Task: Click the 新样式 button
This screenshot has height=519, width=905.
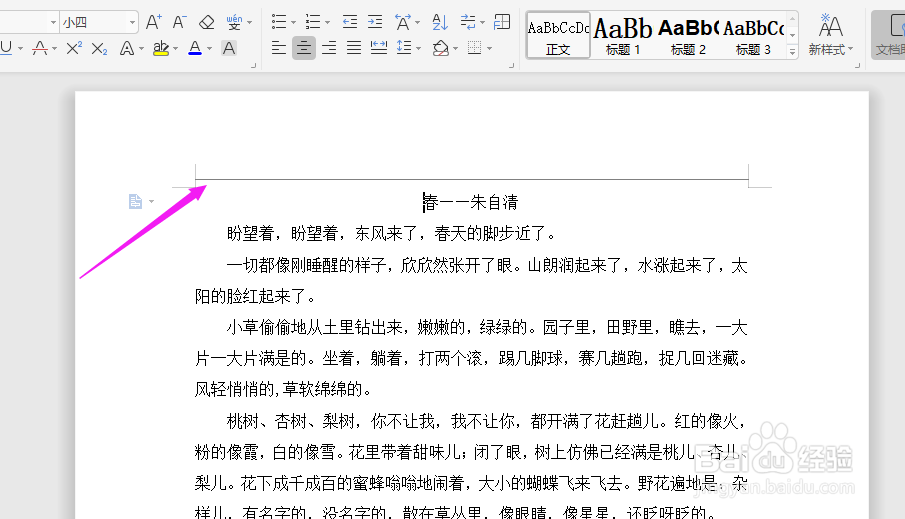Action: click(831, 35)
